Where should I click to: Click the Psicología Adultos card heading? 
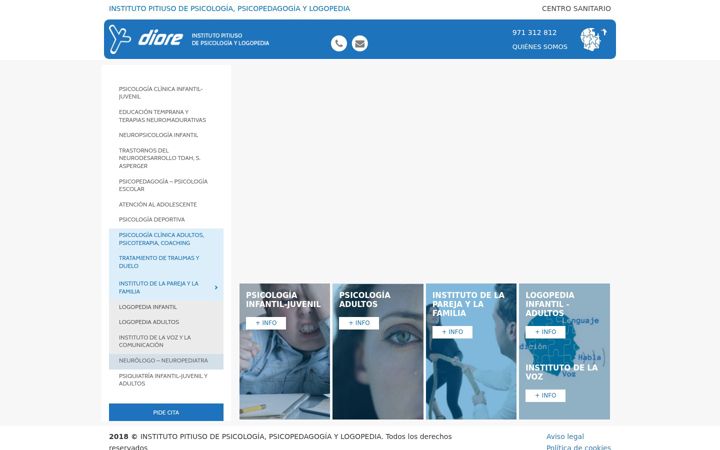365,300
